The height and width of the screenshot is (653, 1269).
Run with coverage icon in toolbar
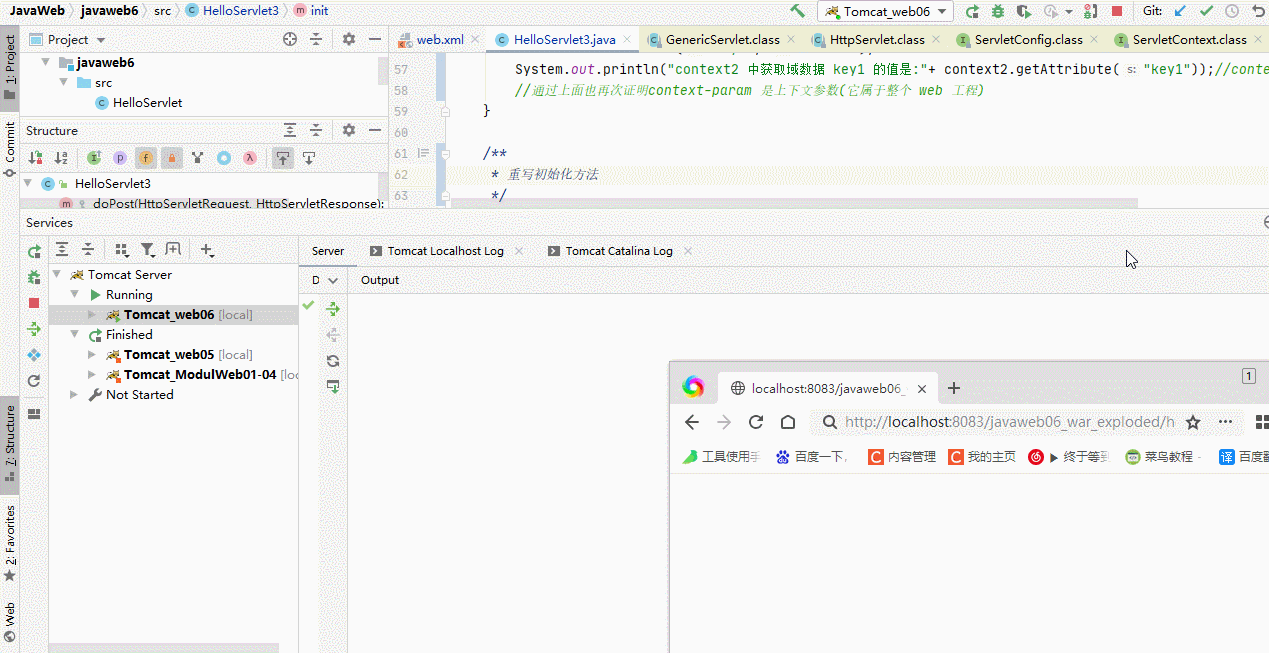1023,11
